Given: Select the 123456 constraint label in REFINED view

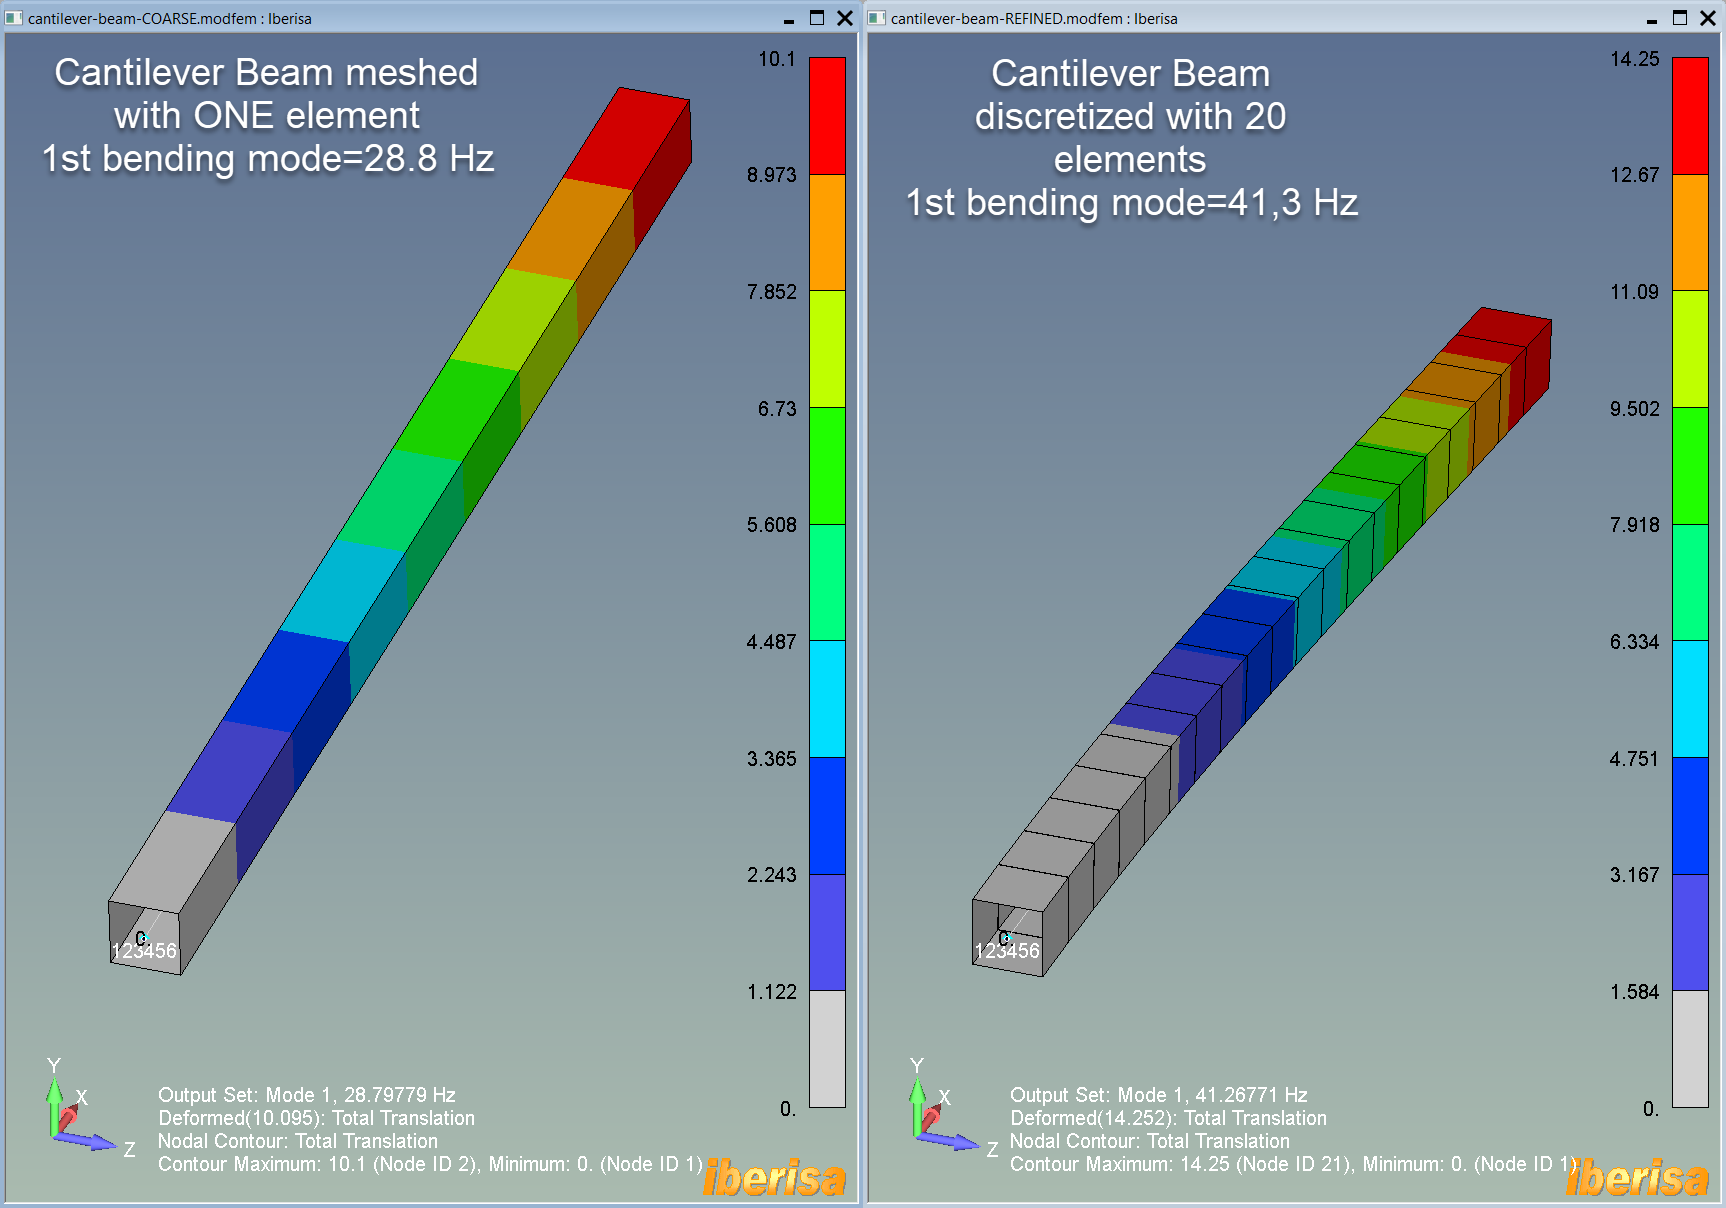Looking at the screenshot, I should coord(1007,951).
